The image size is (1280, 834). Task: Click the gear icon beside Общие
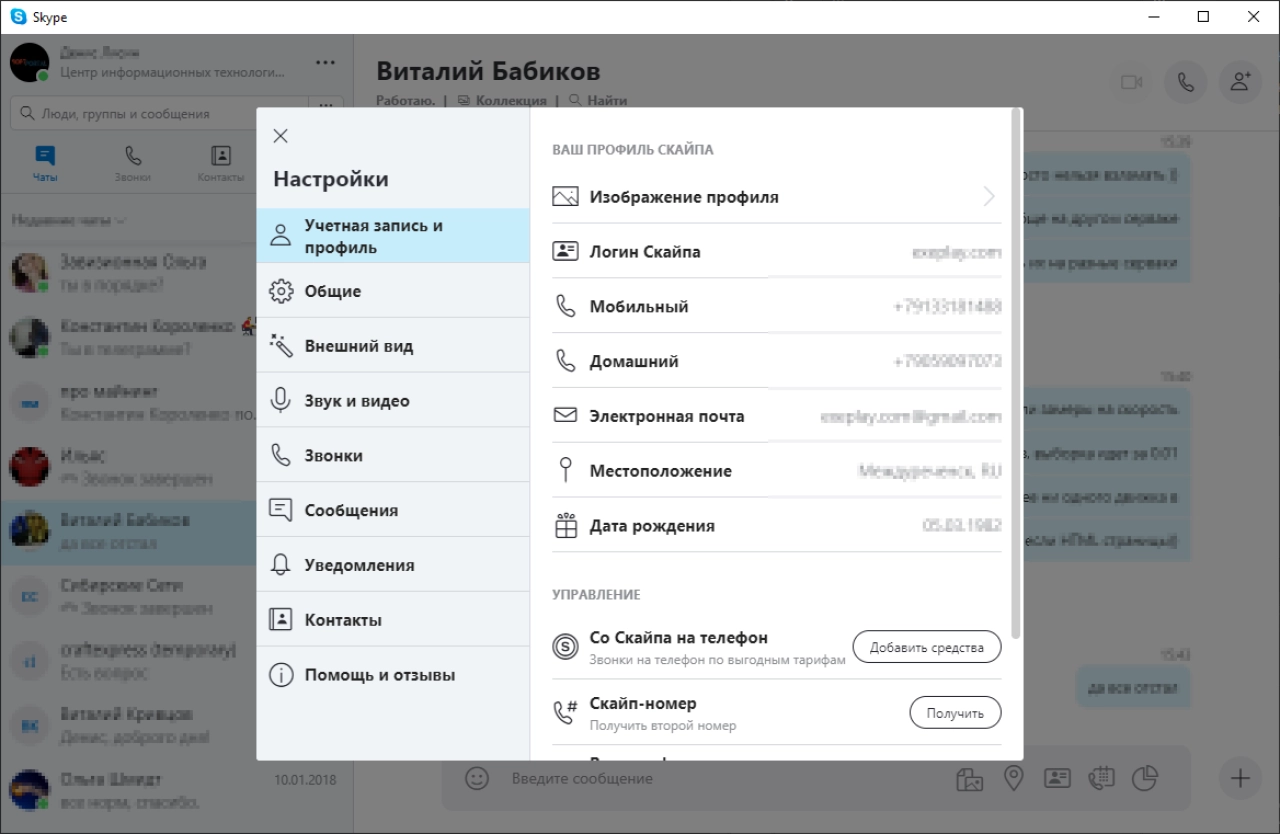(x=281, y=292)
